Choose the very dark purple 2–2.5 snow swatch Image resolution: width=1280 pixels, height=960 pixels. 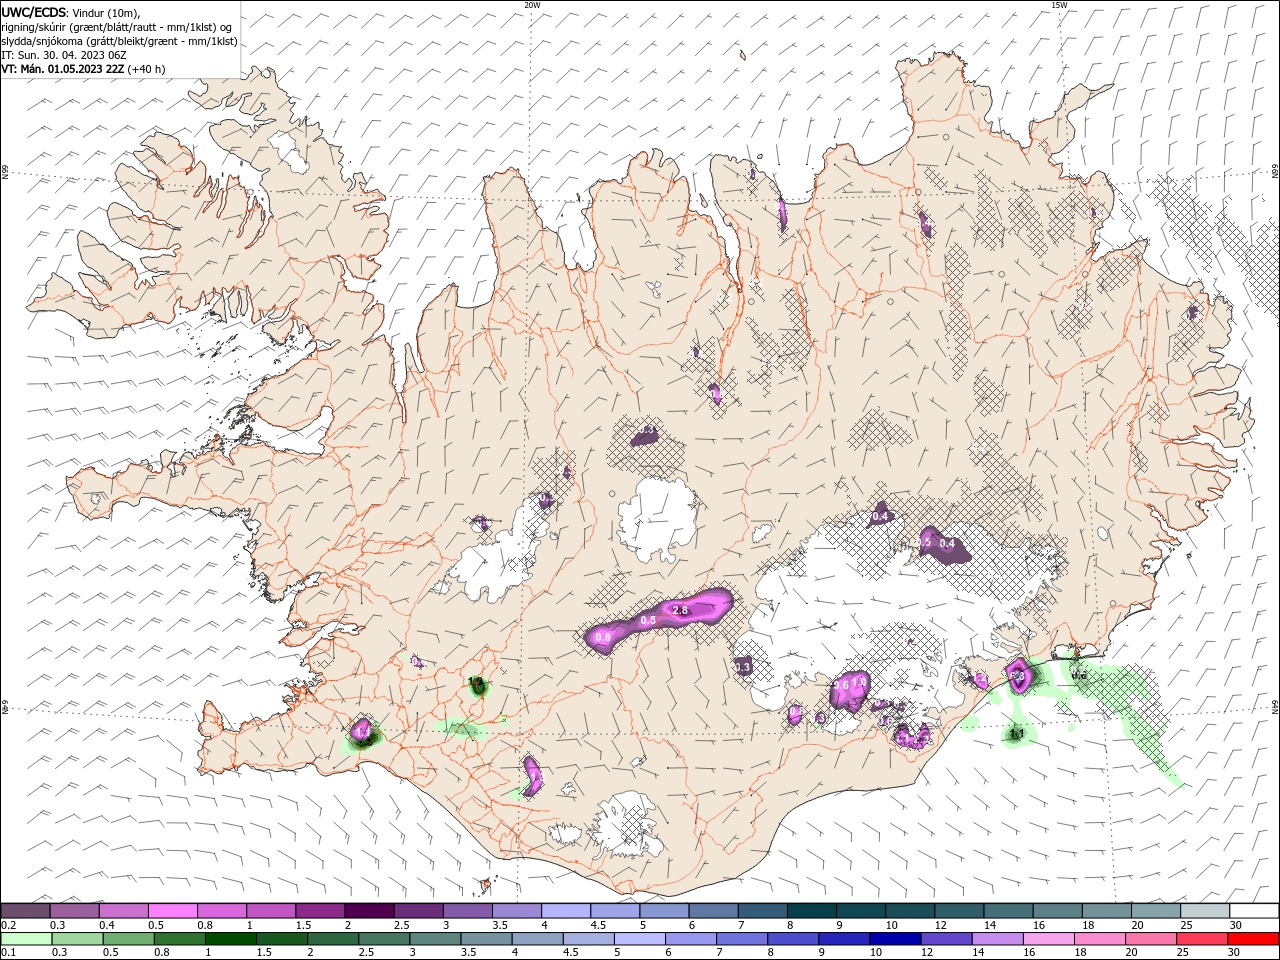point(369,911)
